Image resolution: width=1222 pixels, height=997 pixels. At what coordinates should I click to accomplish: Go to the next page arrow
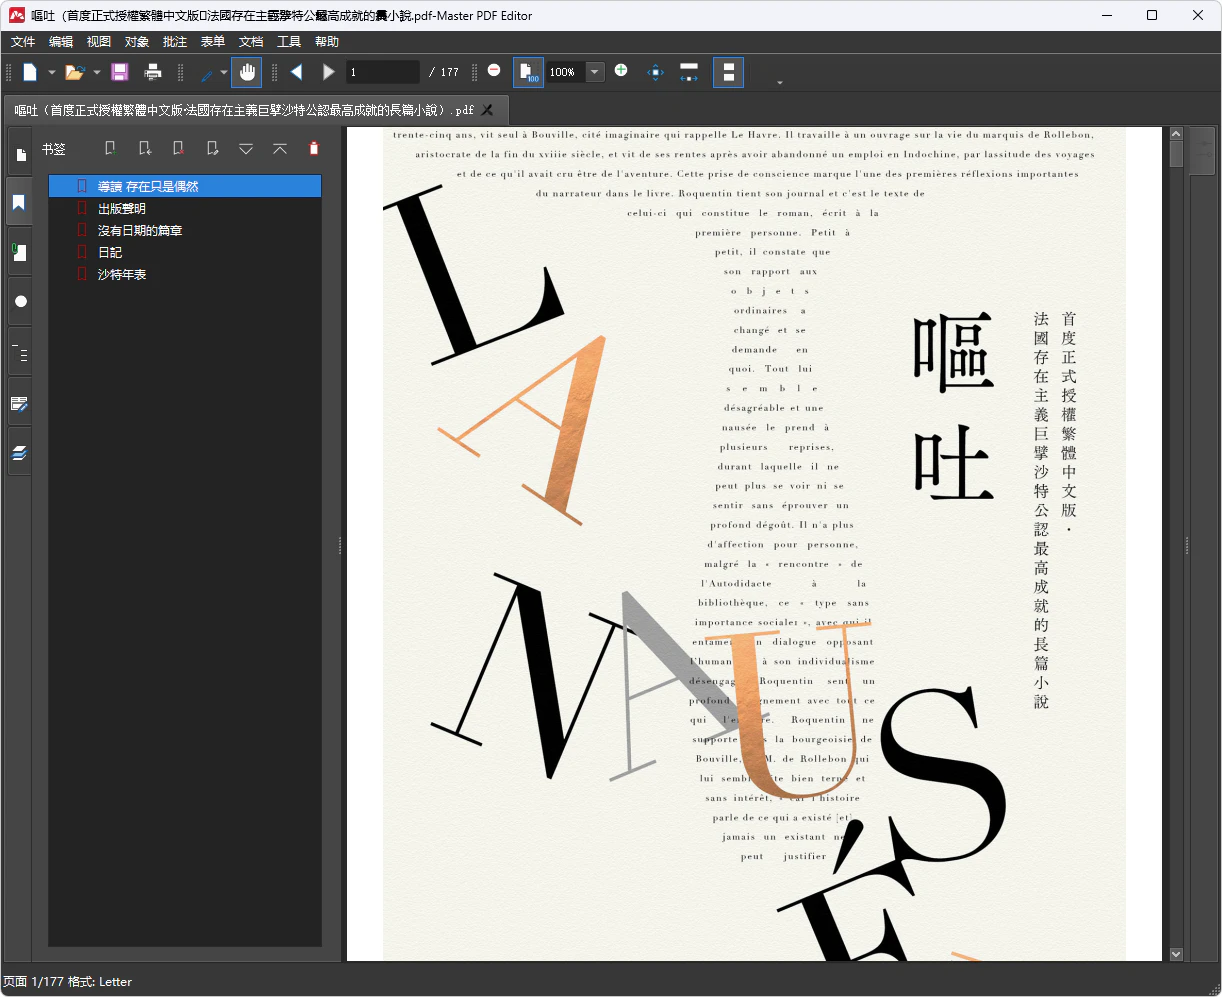point(328,72)
